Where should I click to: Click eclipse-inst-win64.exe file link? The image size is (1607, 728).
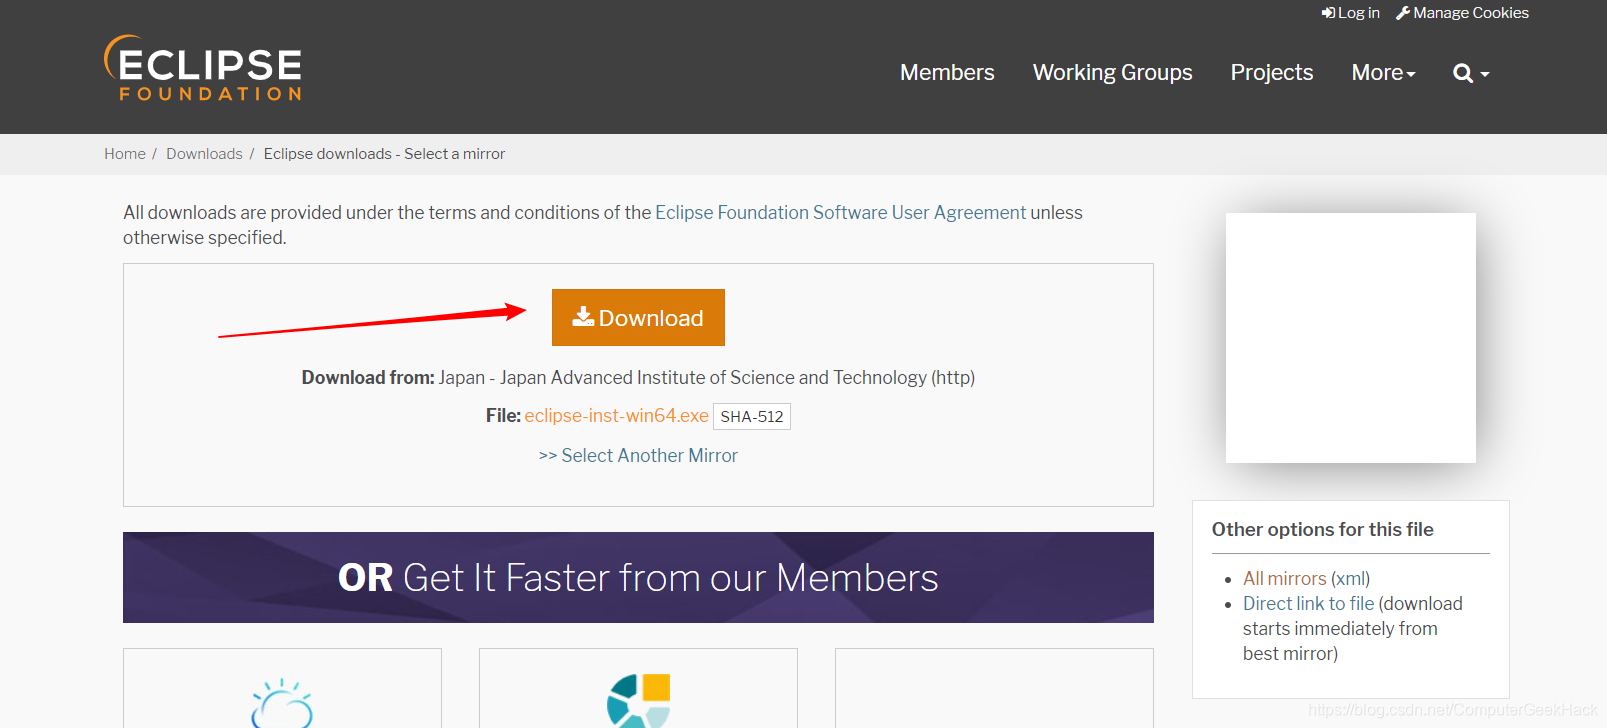click(616, 416)
